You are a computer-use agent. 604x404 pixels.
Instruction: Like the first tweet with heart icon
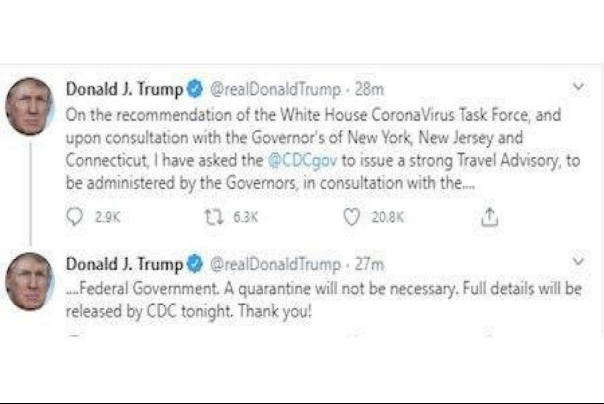[x=352, y=214]
